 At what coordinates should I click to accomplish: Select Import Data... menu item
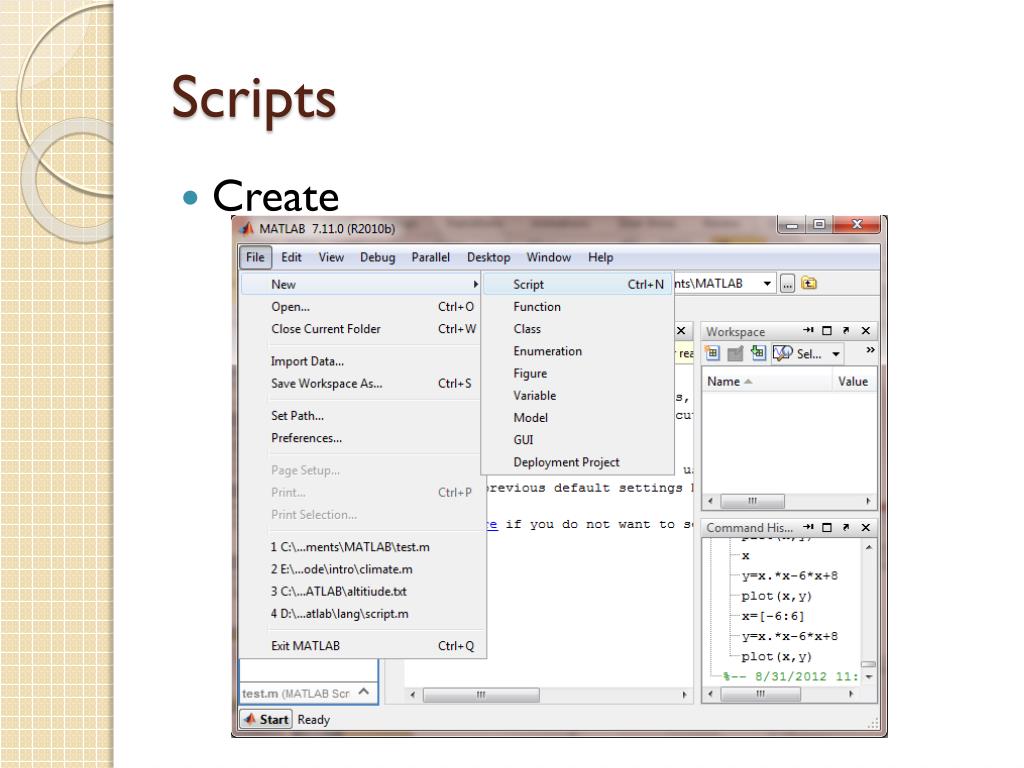361,361
